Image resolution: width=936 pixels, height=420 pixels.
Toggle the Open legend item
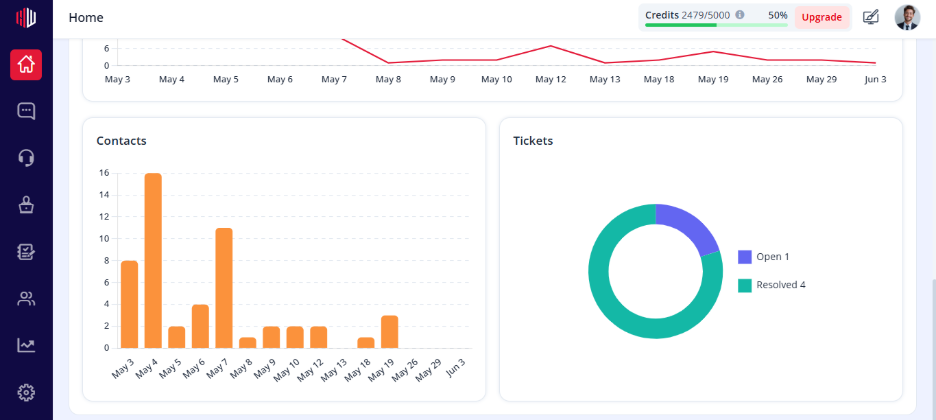(x=763, y=257)
